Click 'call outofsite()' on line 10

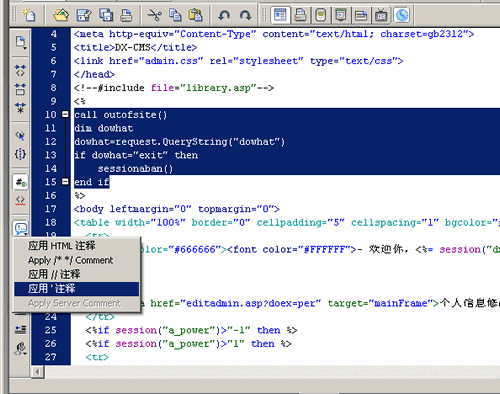tap(121, 115)
